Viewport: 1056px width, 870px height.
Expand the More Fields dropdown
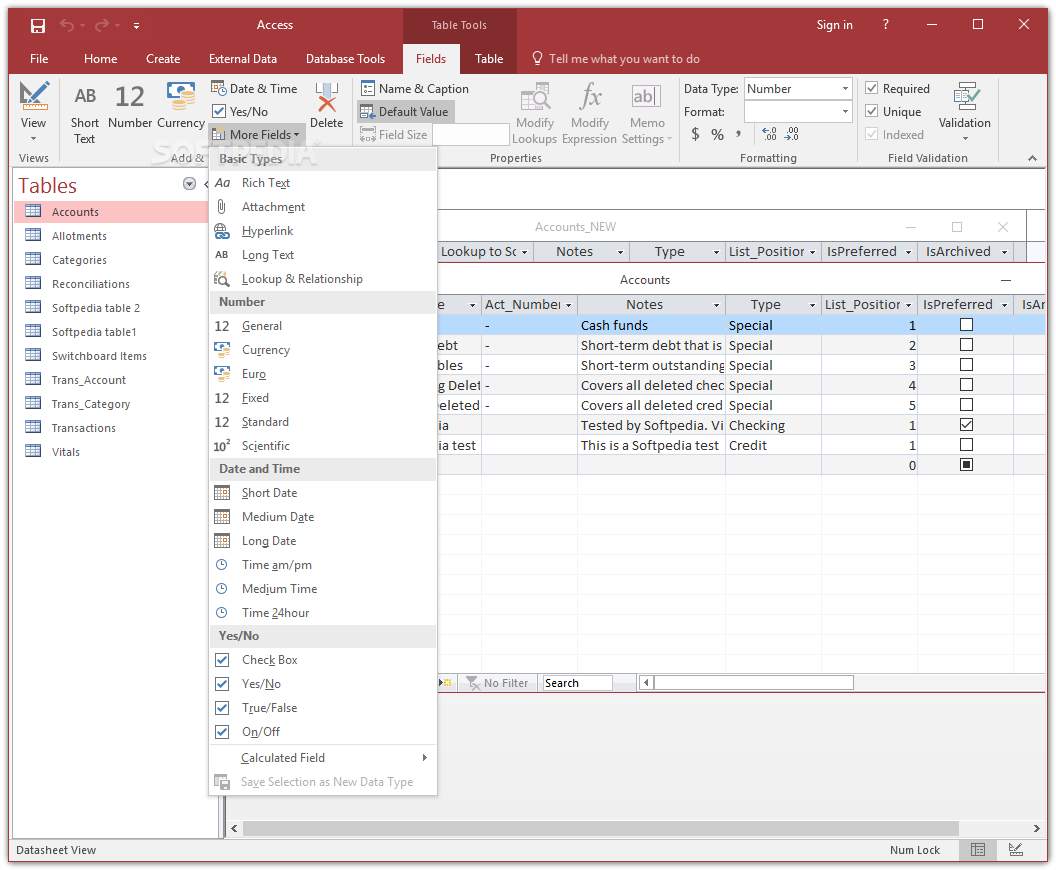[257, 135]
